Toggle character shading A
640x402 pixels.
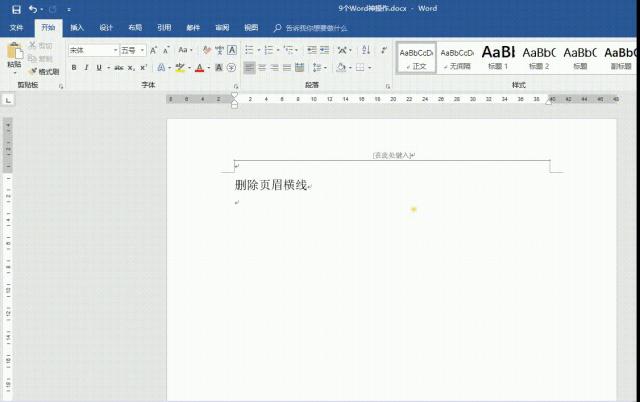coord(219,68)
